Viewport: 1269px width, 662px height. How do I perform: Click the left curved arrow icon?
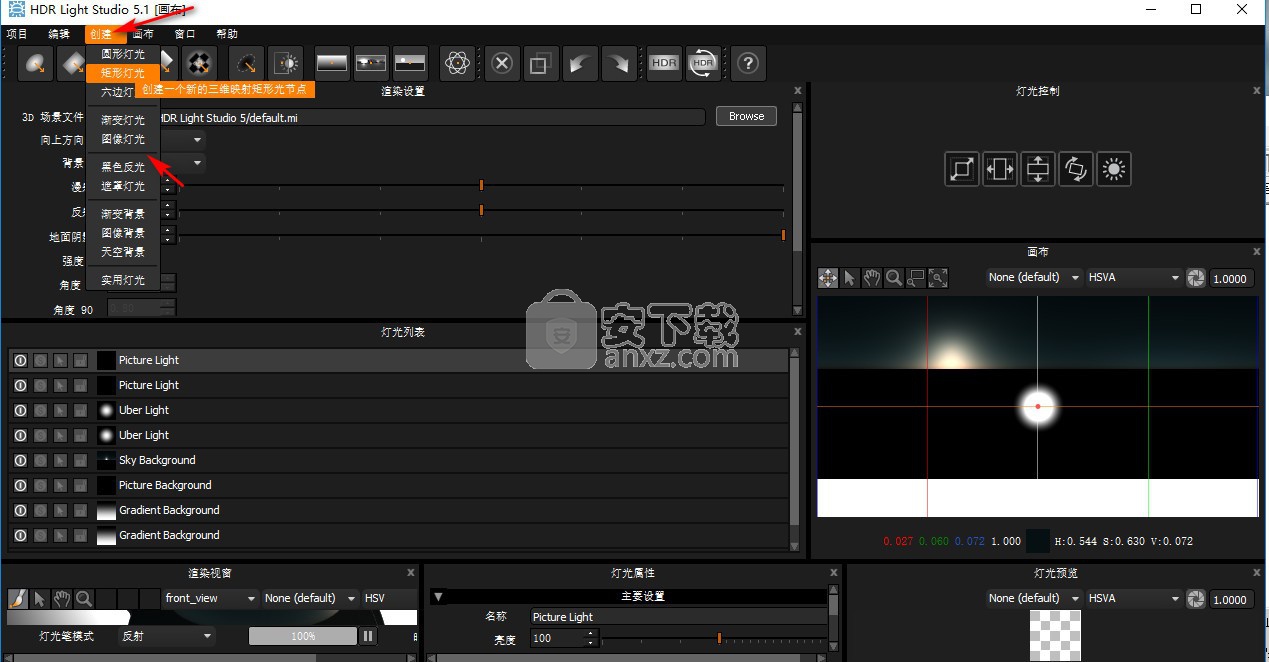(x=580, y=63)
